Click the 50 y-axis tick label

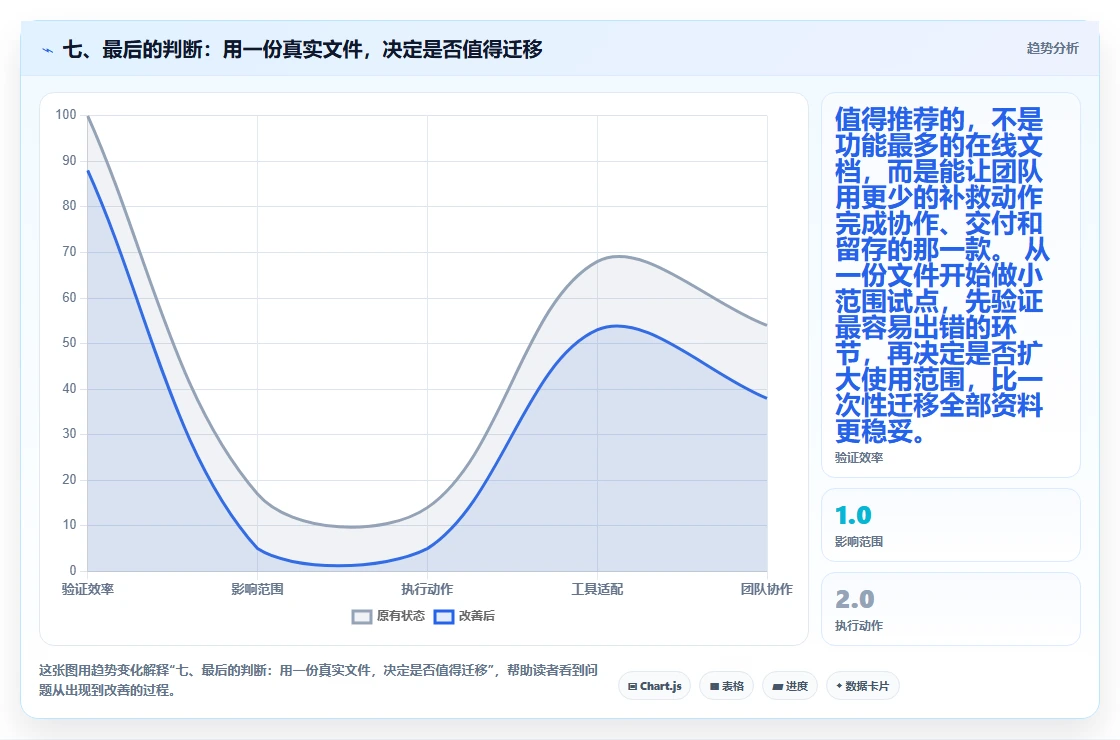(x=69, y=342)
